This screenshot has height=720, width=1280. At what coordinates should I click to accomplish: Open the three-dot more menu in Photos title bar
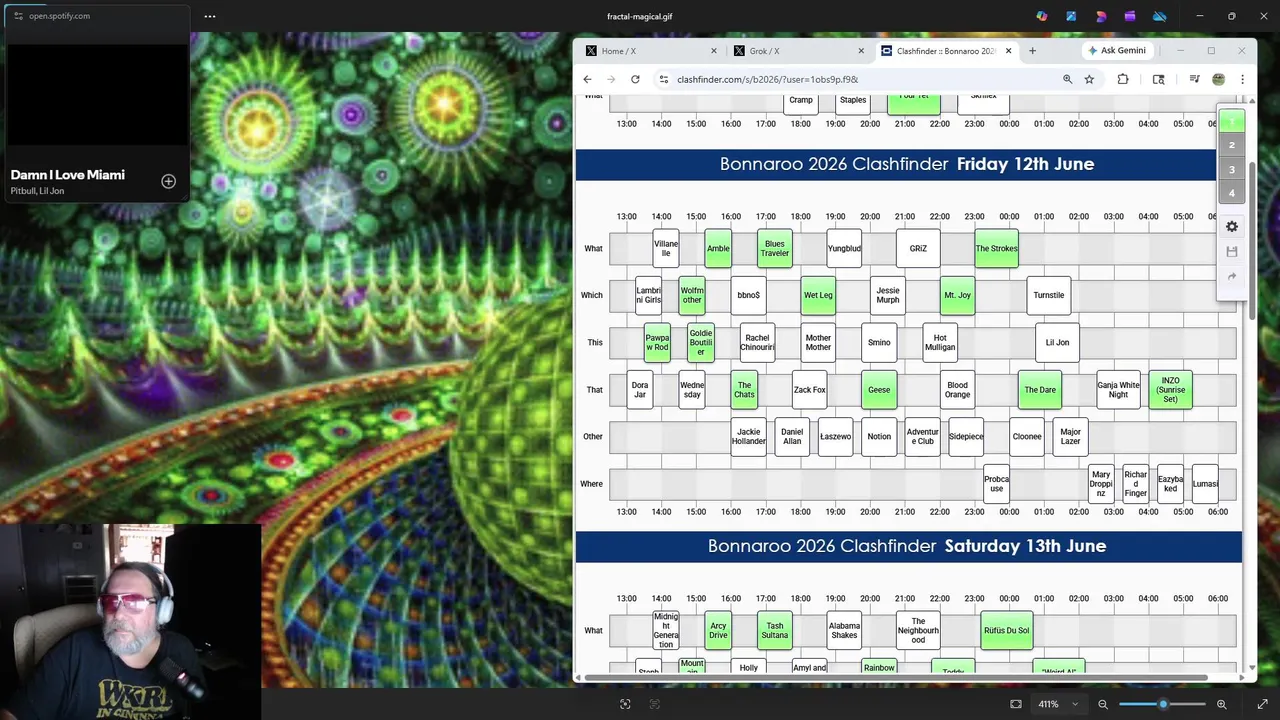point(210,16)
